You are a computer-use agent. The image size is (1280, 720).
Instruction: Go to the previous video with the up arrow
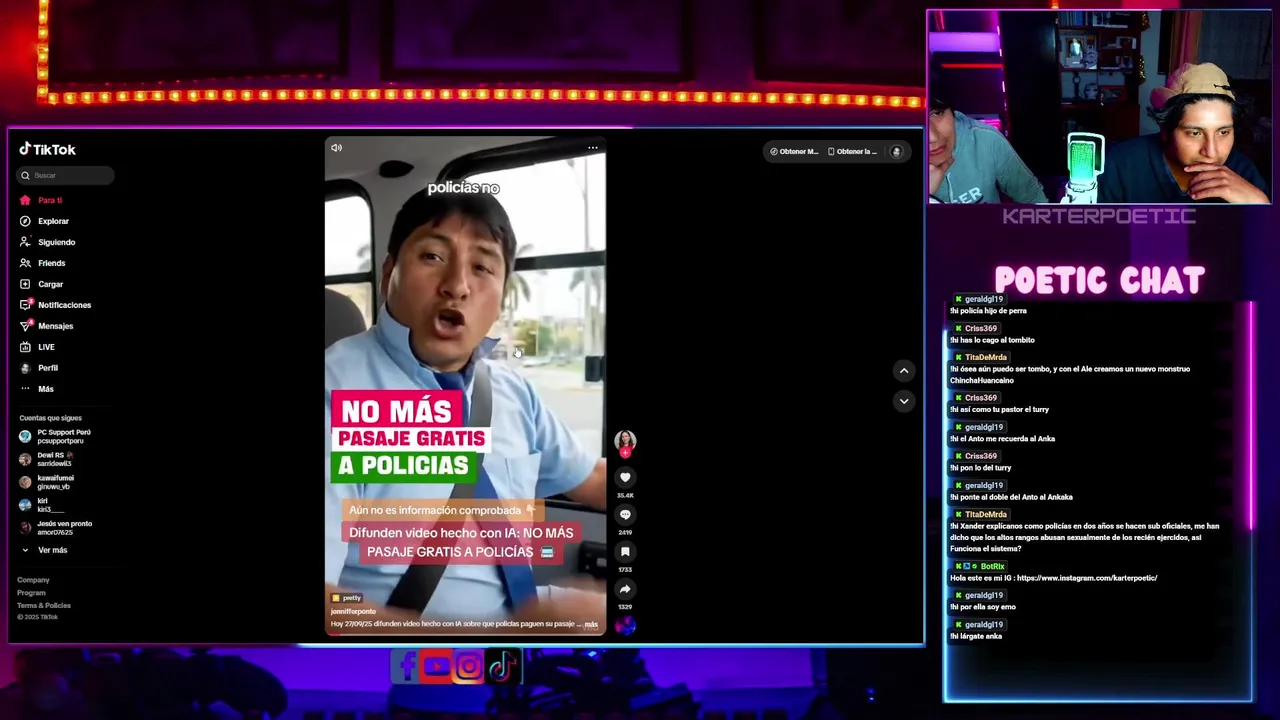pos(904,371)
